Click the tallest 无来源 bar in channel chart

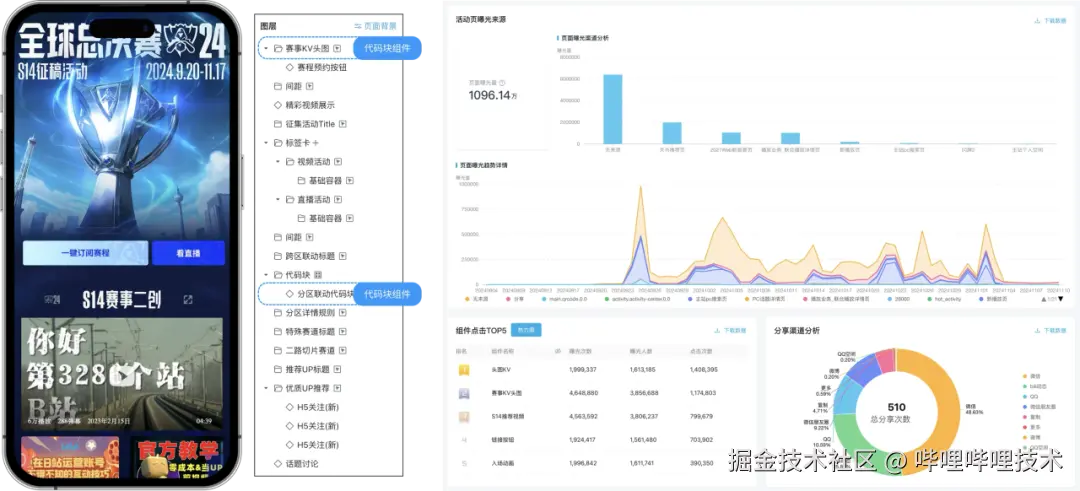613,109
